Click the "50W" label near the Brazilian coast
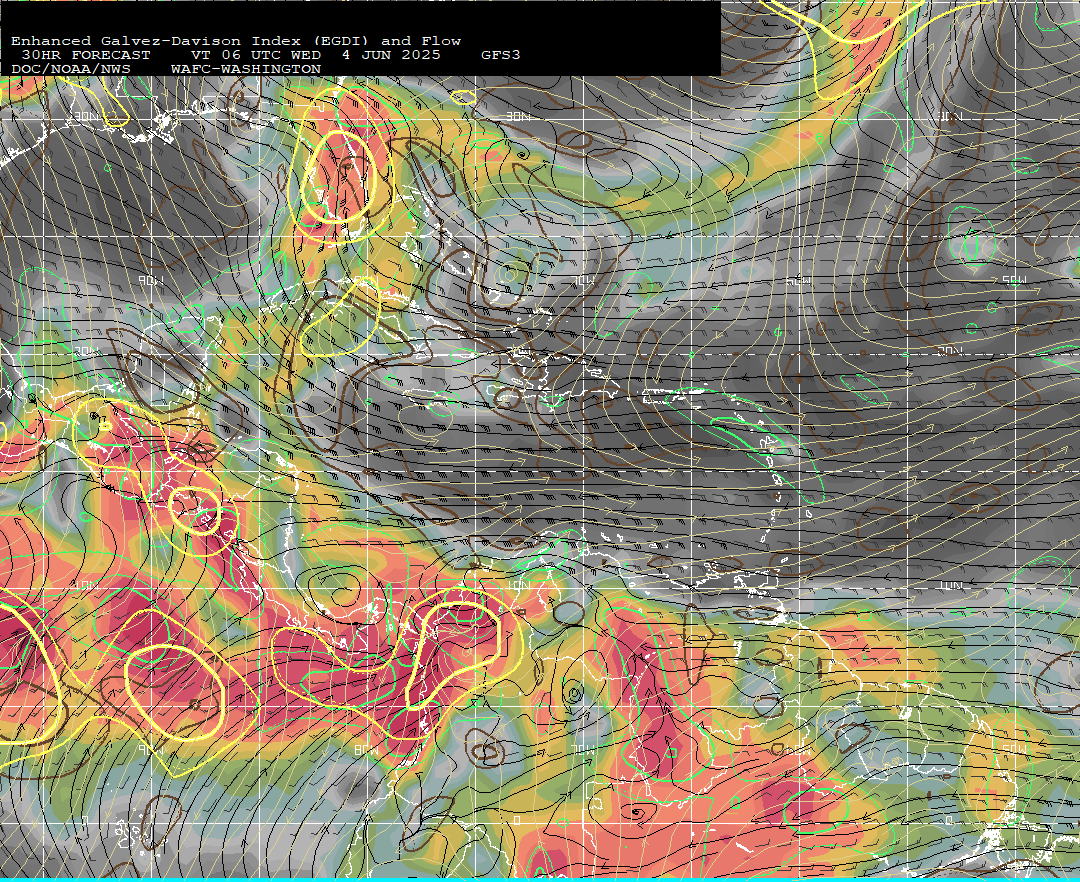 tap(1014, 748)
